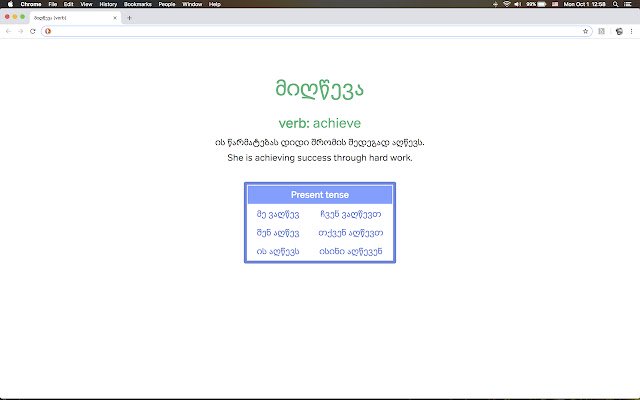640x400 pixels.
Task: Open the File menu
Action: point(53,4)
